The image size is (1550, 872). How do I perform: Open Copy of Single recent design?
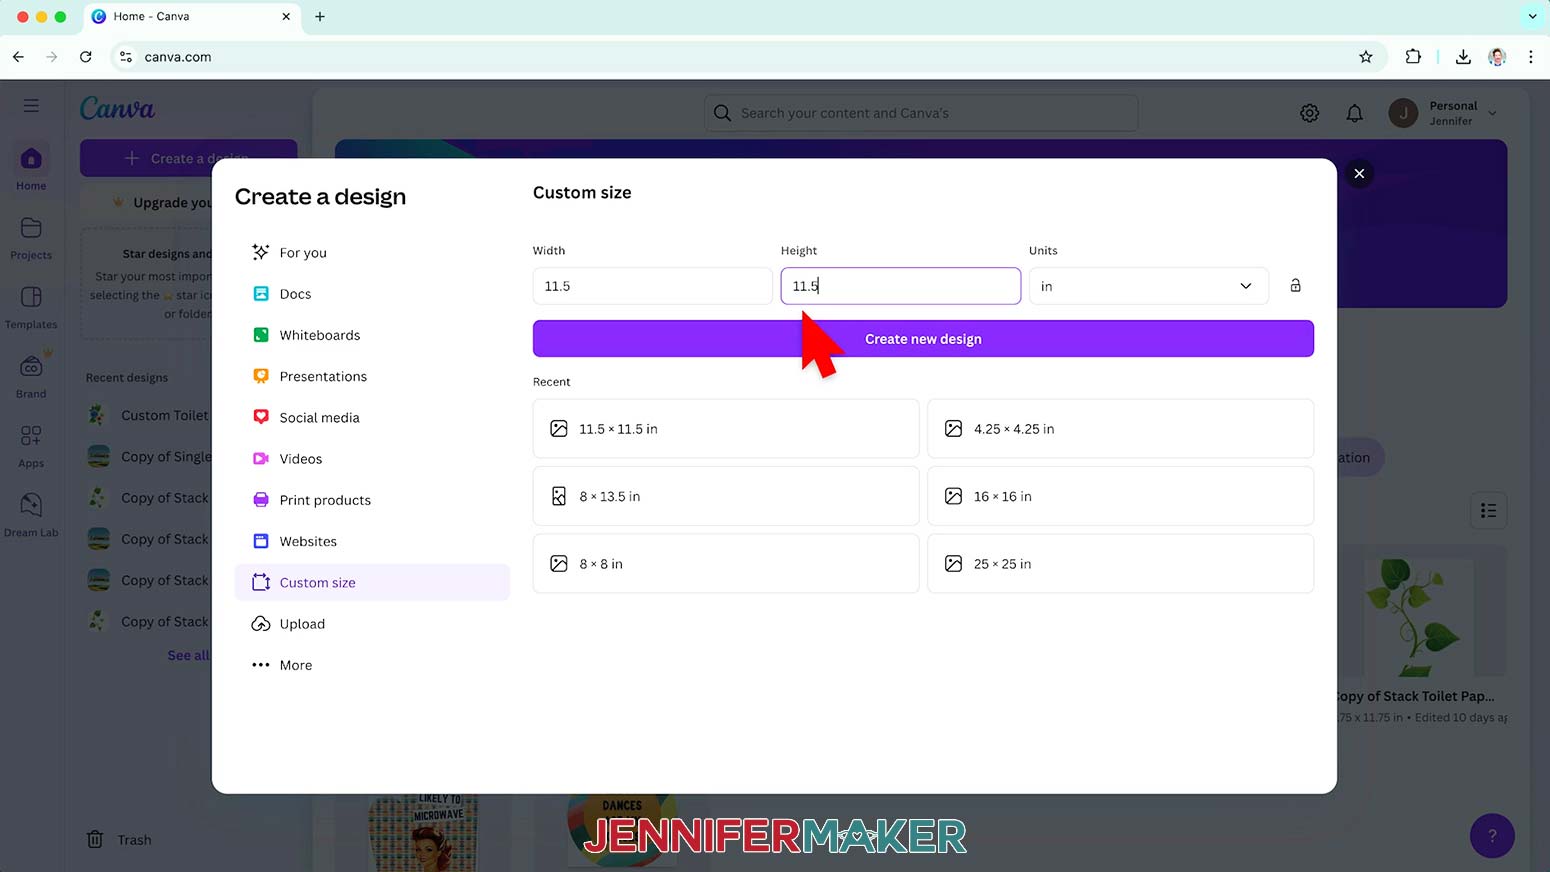pyautogui.click(x=148, y=456)
